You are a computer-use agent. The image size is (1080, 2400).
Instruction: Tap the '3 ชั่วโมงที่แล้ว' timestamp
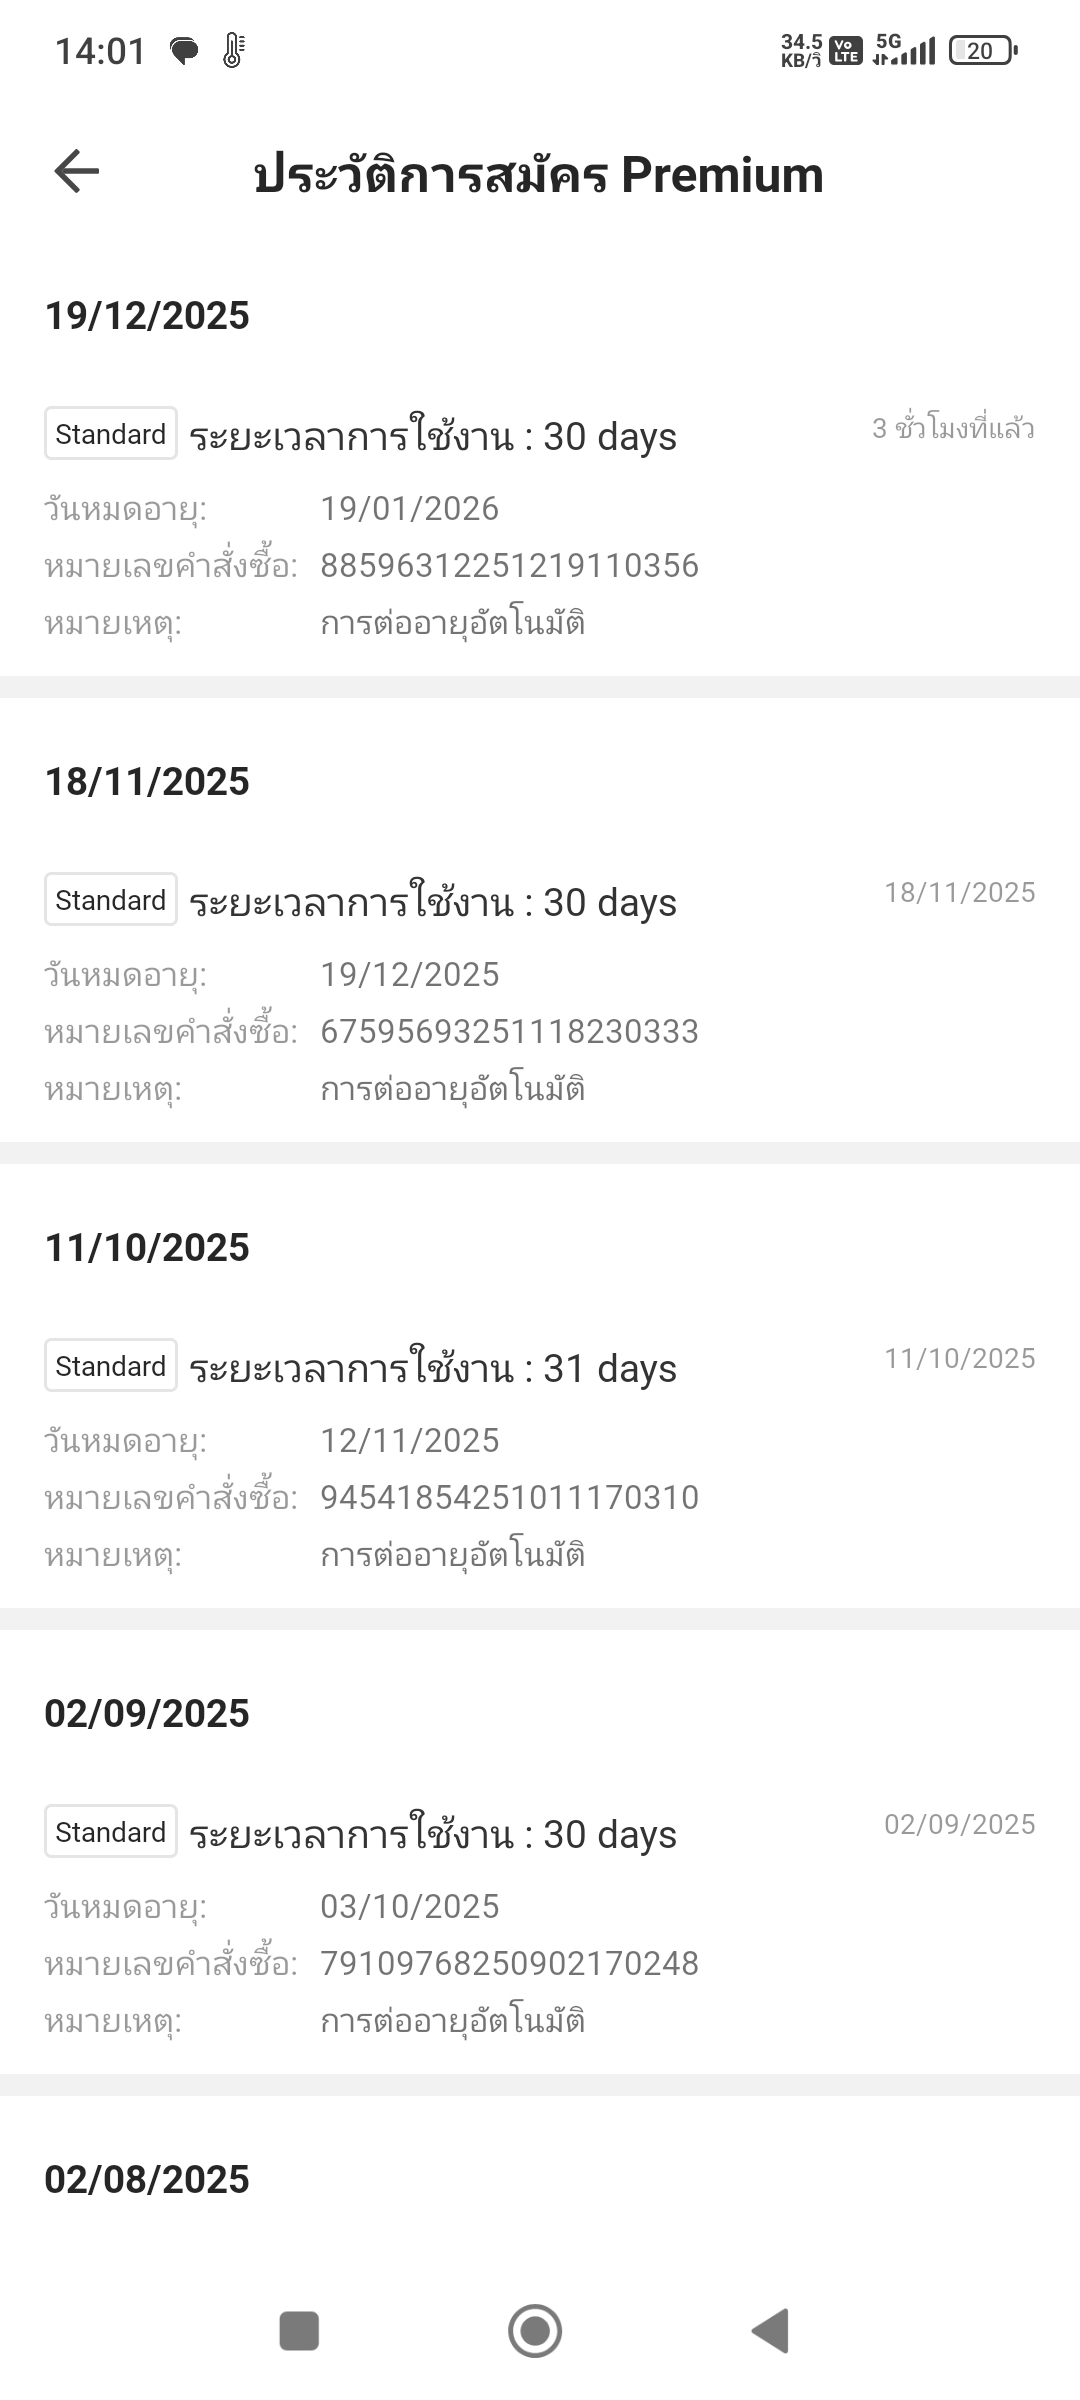pos(953,429)
